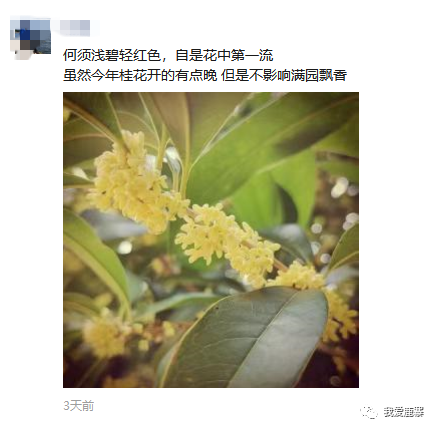Click the "3天前" timestamp

(79, 406)
